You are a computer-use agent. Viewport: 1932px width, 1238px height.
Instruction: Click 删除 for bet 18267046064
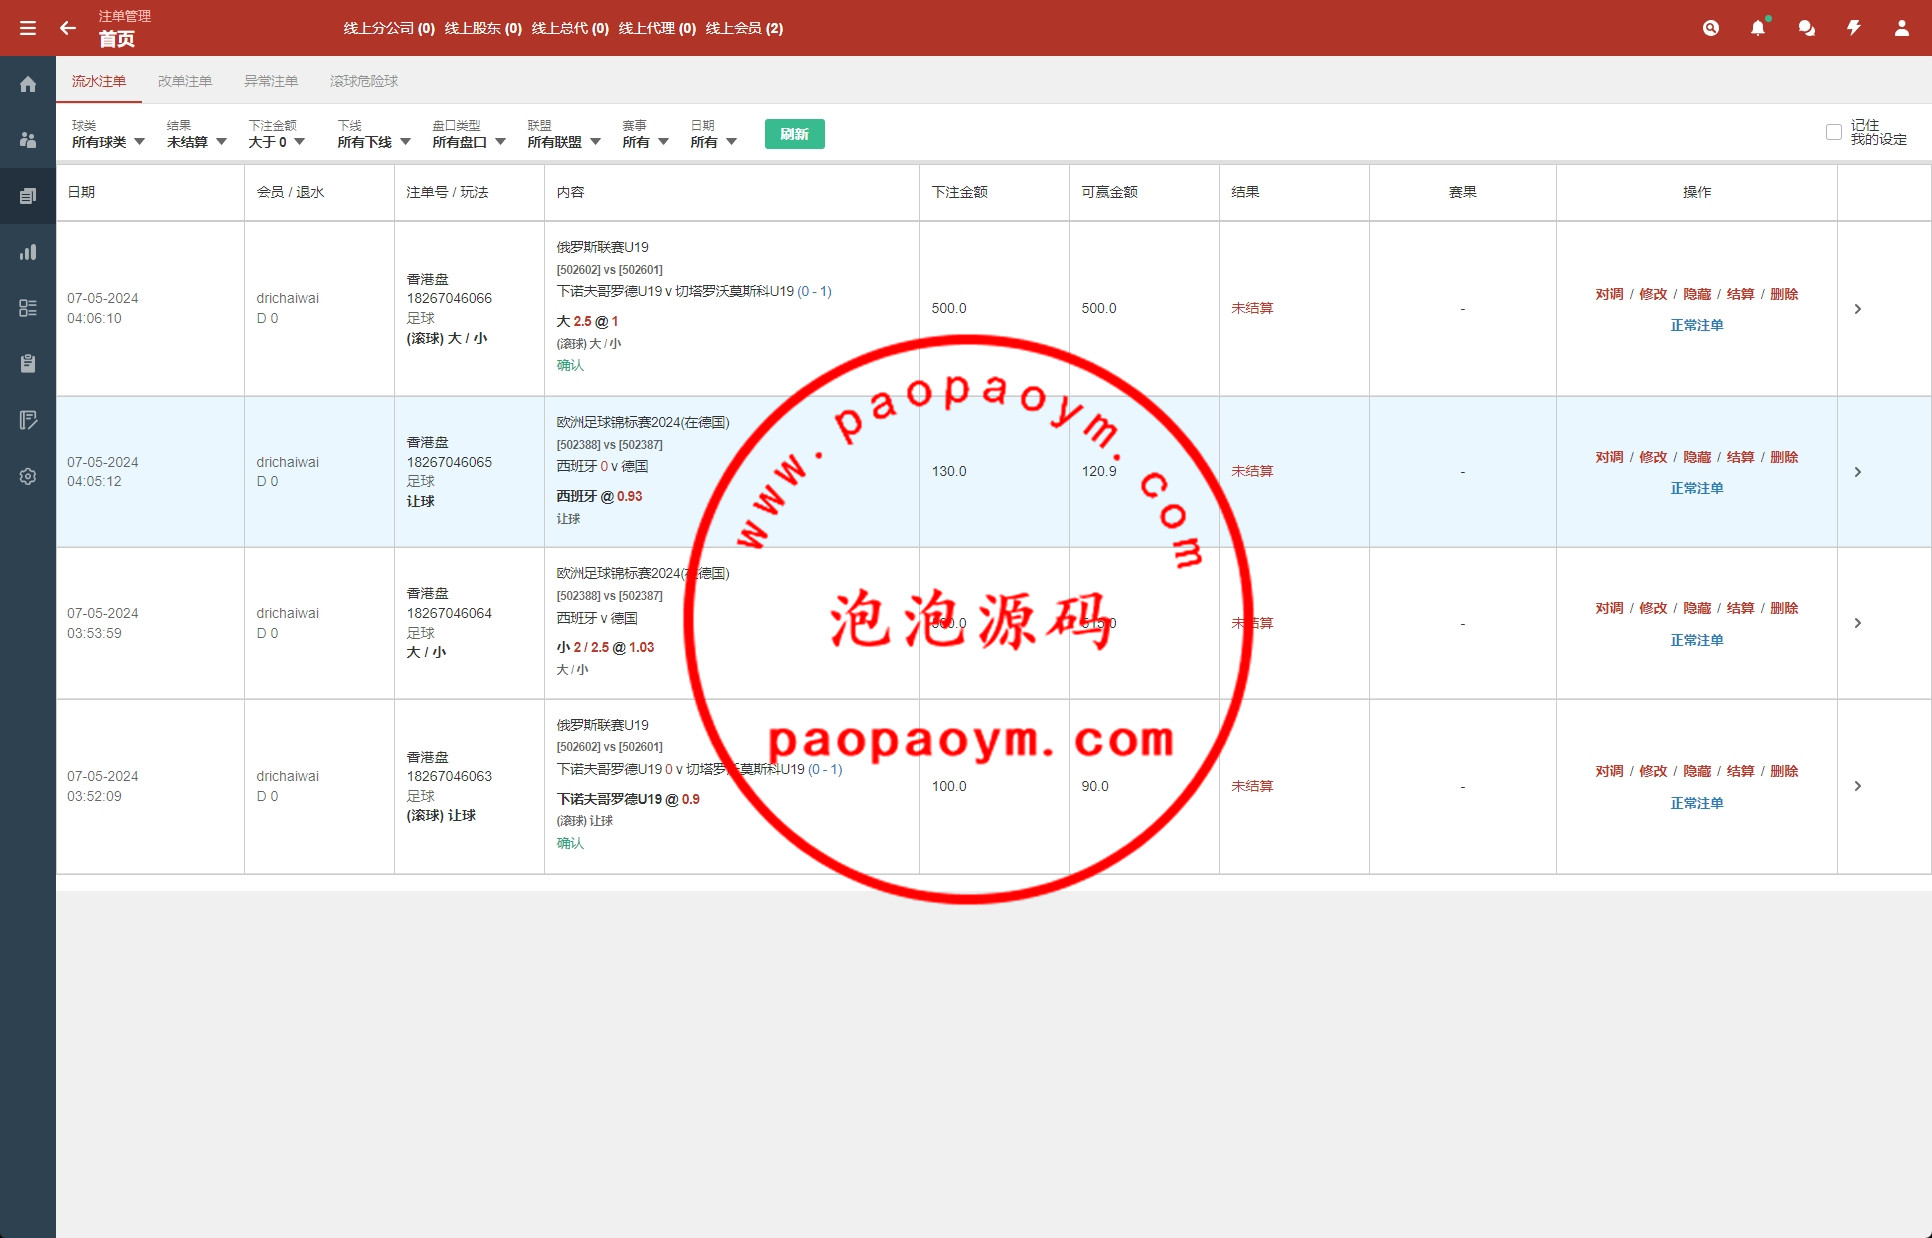click(x=1784, y=608)
